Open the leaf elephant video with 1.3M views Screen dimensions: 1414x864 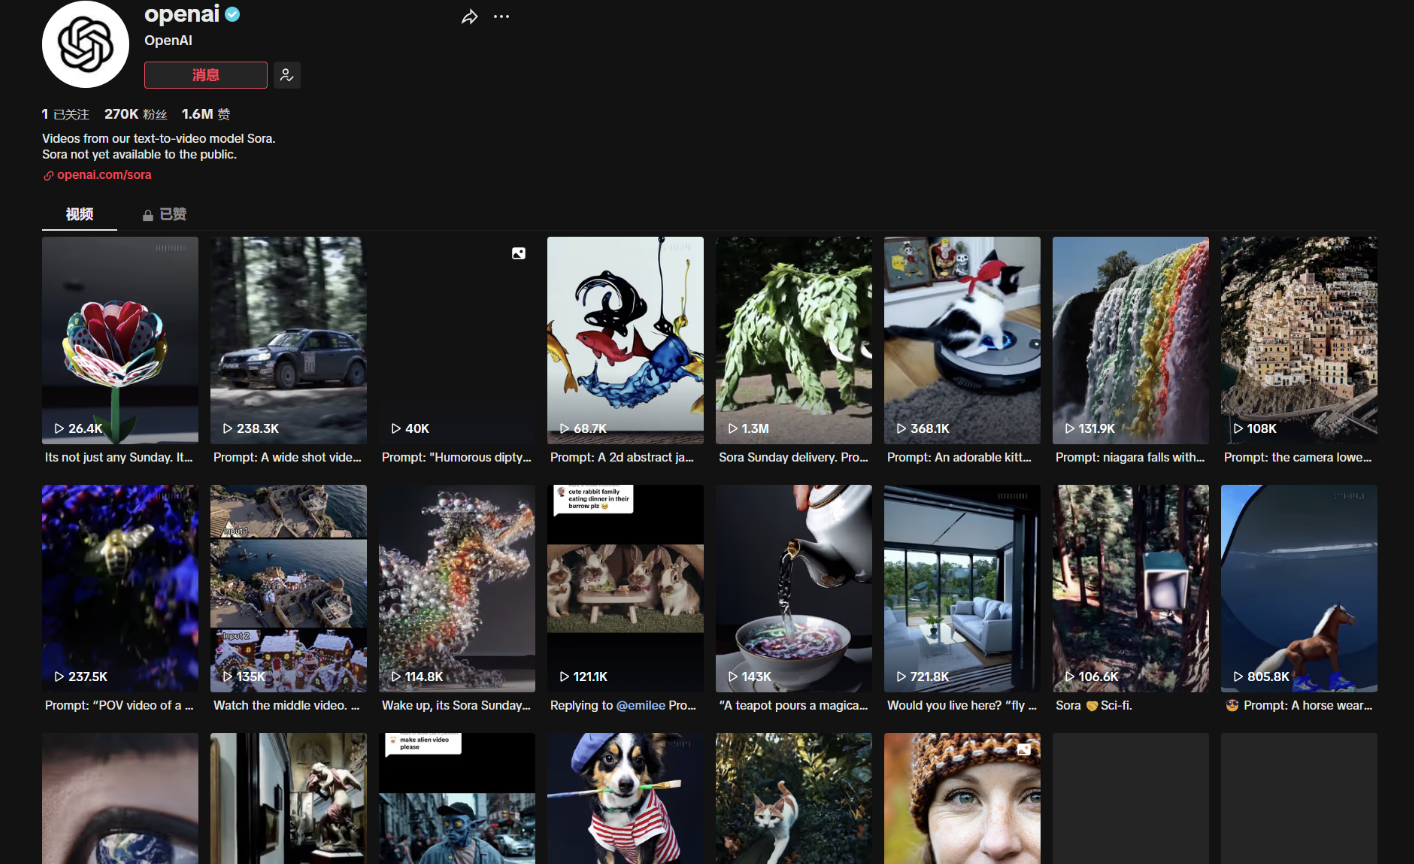[794, 340]
